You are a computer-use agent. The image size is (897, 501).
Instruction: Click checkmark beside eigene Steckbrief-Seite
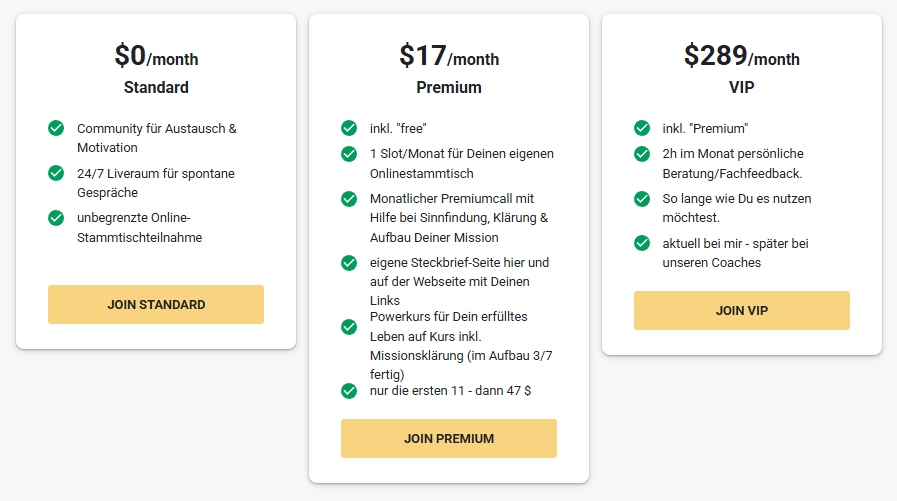(x=349, y=263)
